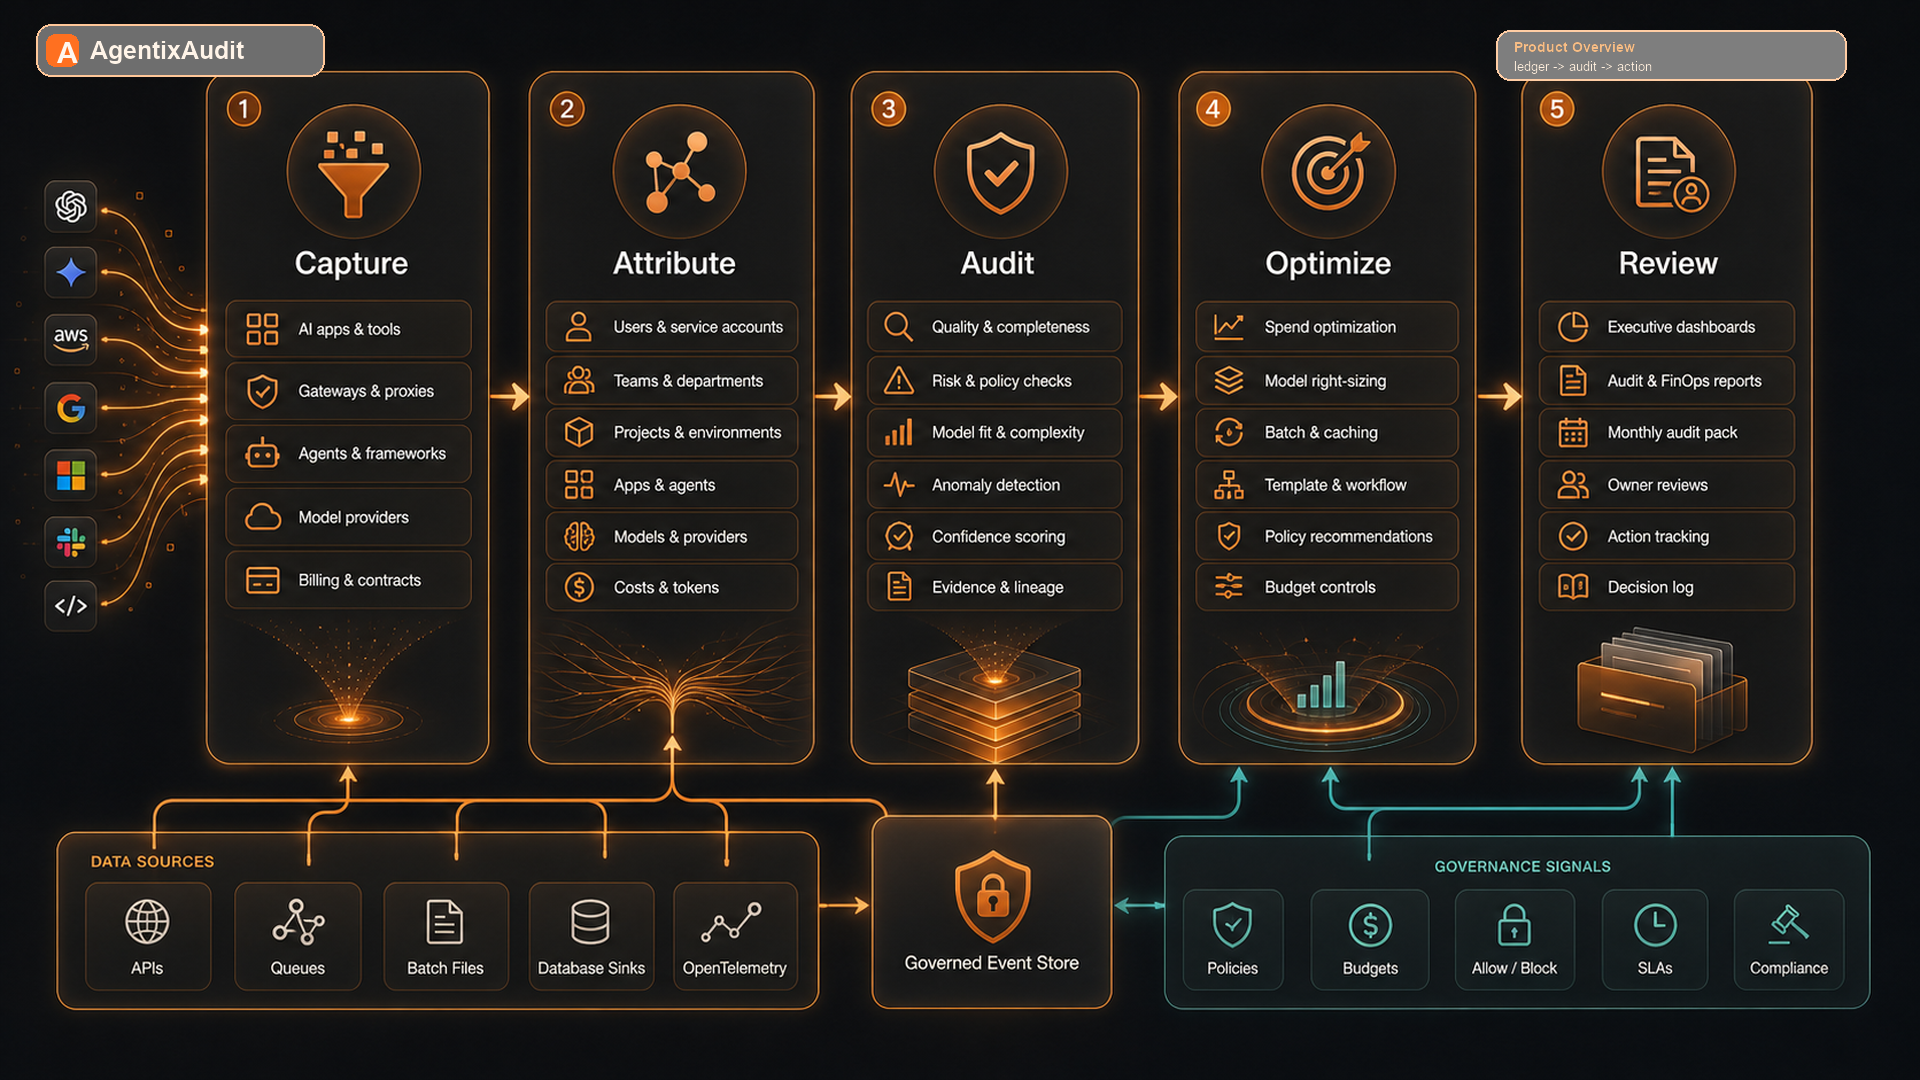Open the Apps & agents item
Viewport: 1920px width, 1080px height.
tap(672, 485)
